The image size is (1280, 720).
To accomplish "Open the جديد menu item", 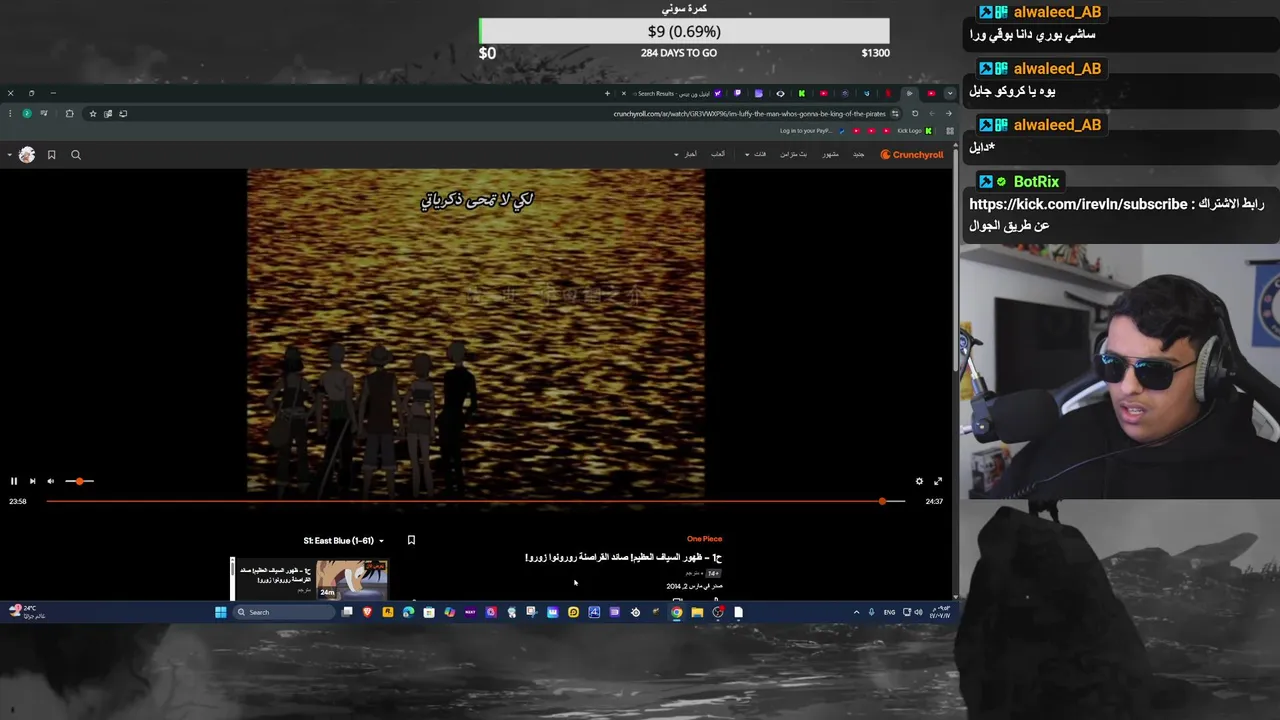I will (x=858, y=154).
